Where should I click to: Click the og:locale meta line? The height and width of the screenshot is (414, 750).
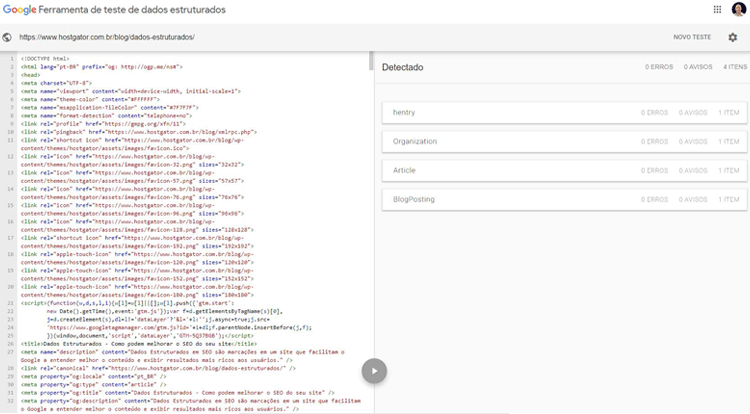coord(93,376)
